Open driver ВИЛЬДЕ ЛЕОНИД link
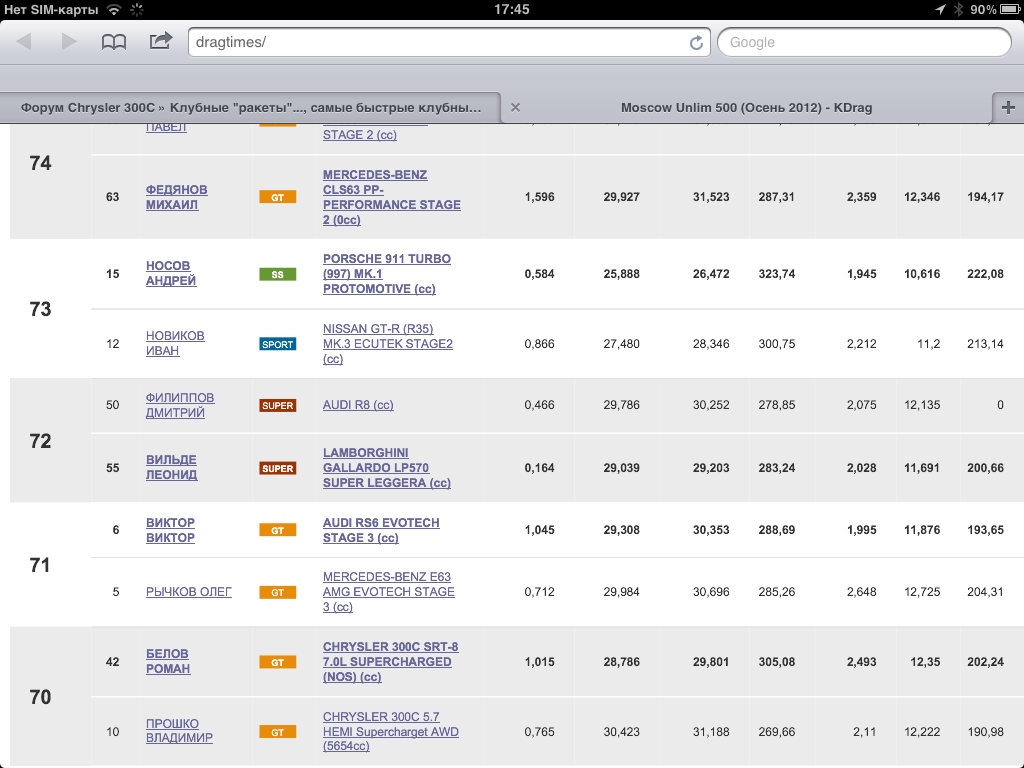The height and width of the screenshot is (768, 1024). 171,467
